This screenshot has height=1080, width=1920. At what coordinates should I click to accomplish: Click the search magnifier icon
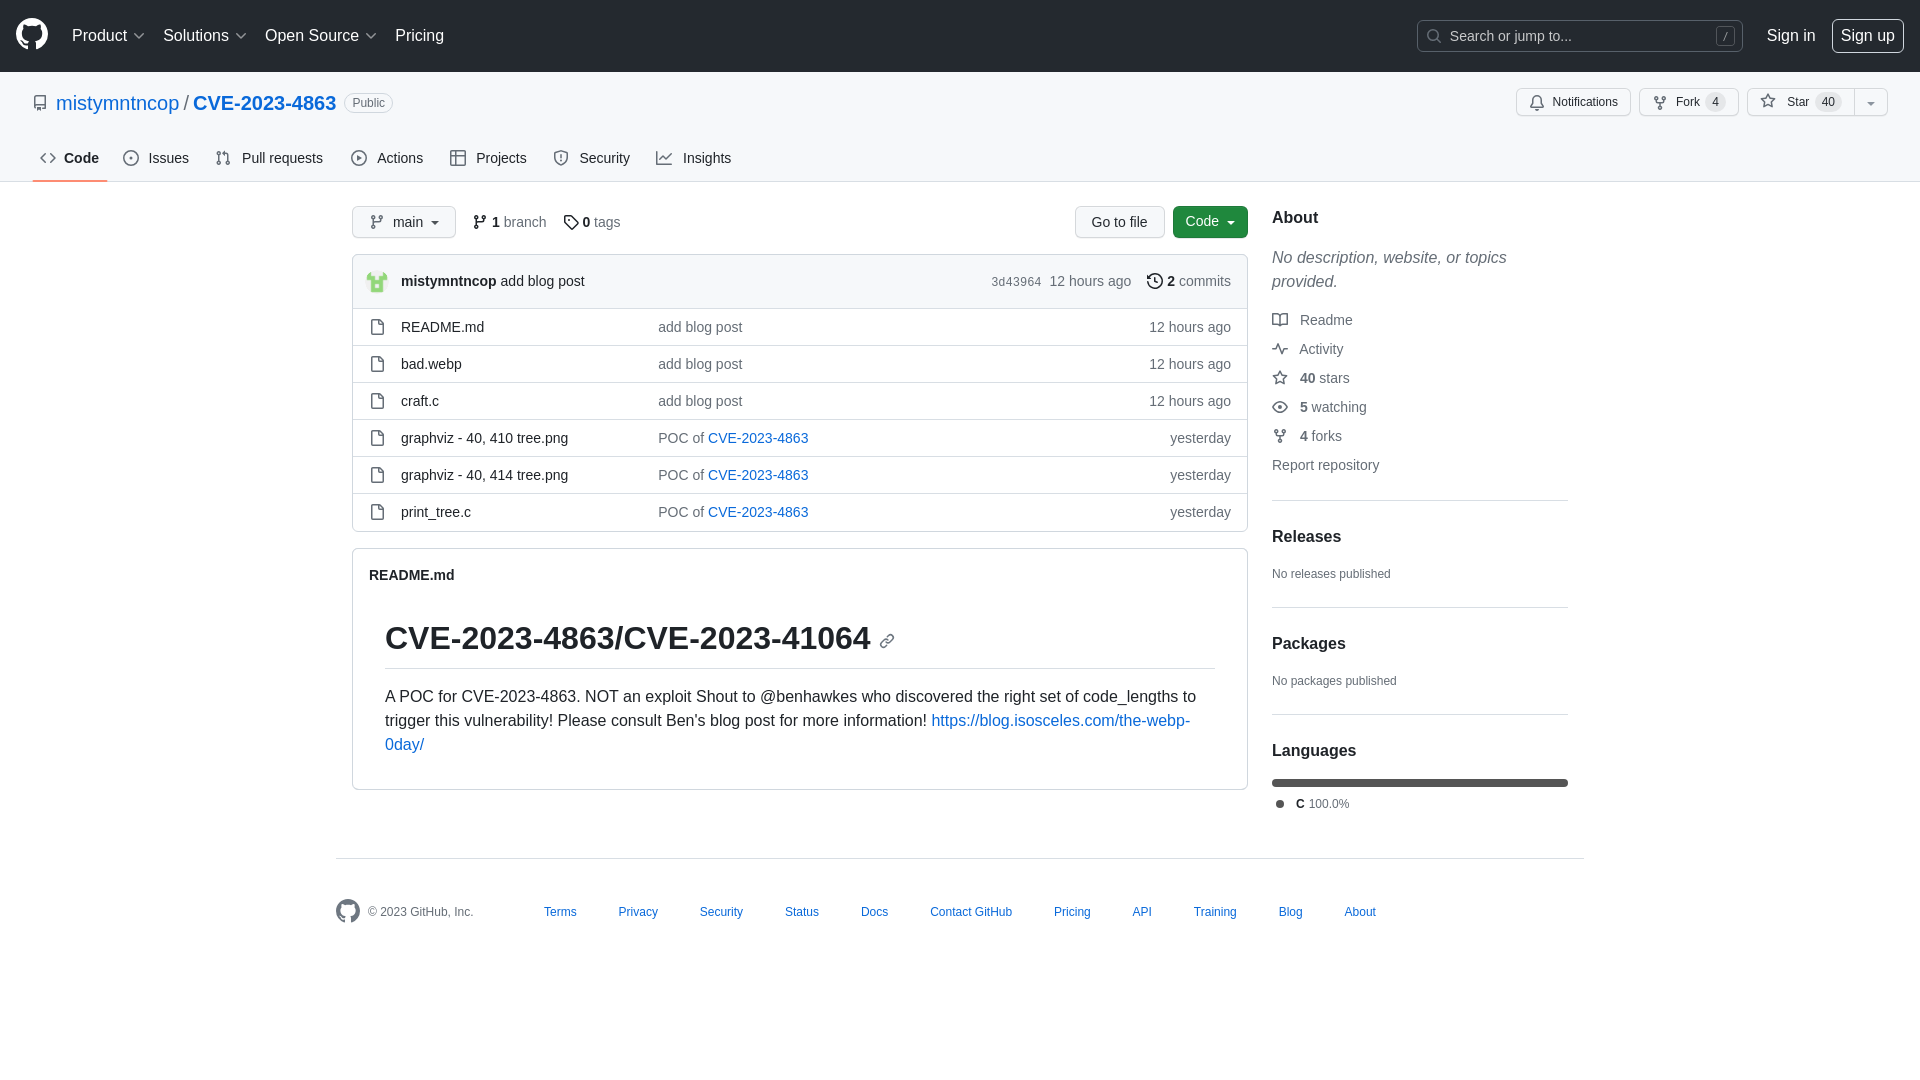tap(1434, 36)
